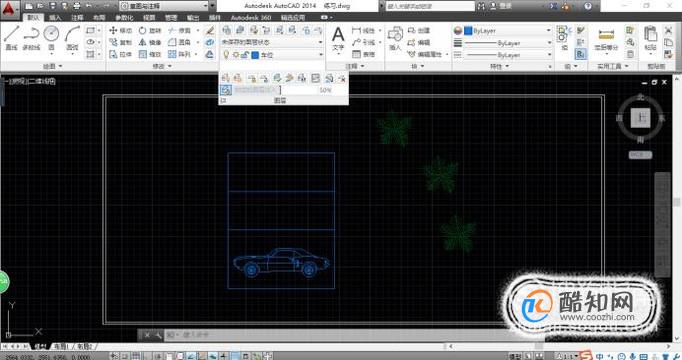Image resolution: width=682 pixels, height=360 pixels.
Task: Choose the Circle (圆) tool
Action: 51,37
